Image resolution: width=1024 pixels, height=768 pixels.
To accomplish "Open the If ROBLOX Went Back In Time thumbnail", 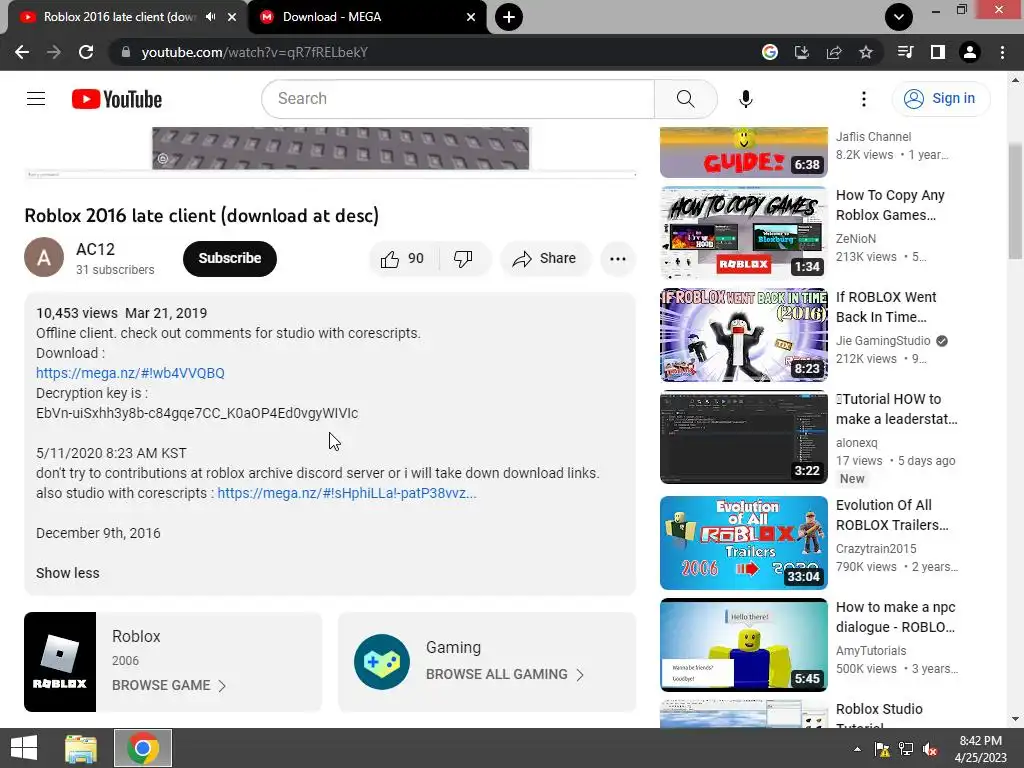I will tap(743, 335).
